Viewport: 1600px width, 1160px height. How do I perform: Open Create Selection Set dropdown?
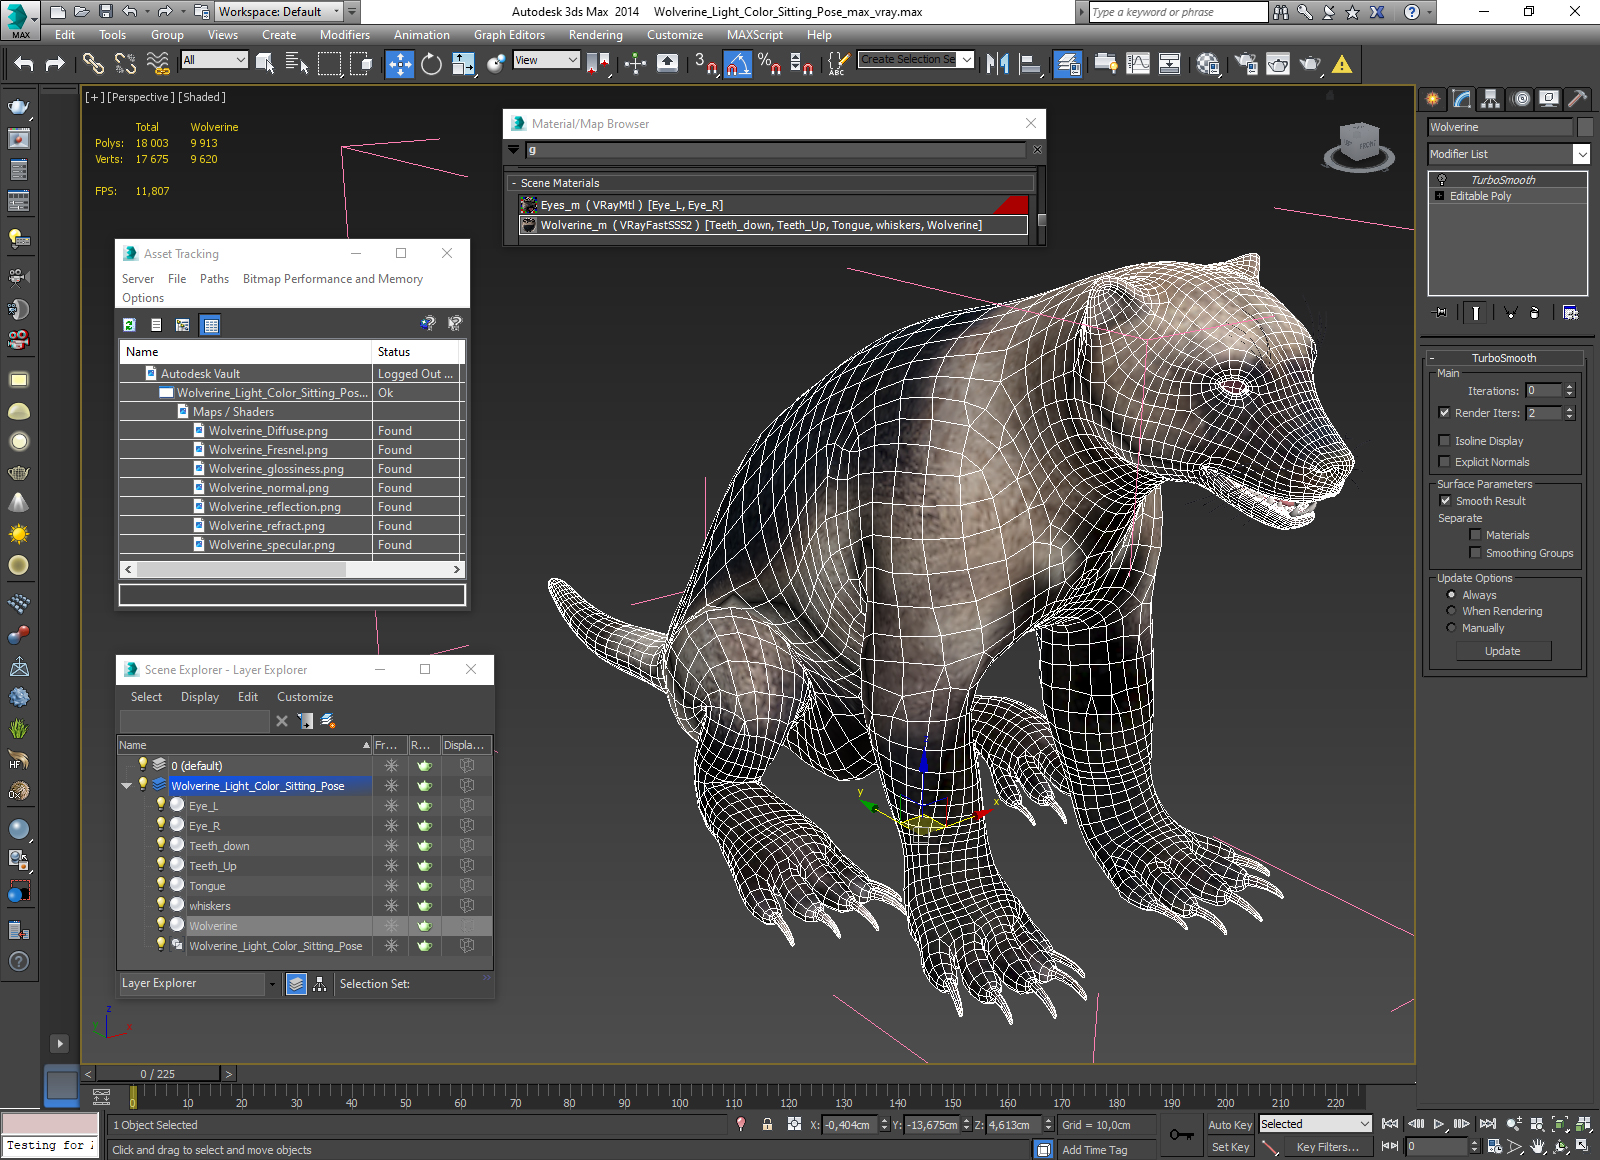[916, 60]
